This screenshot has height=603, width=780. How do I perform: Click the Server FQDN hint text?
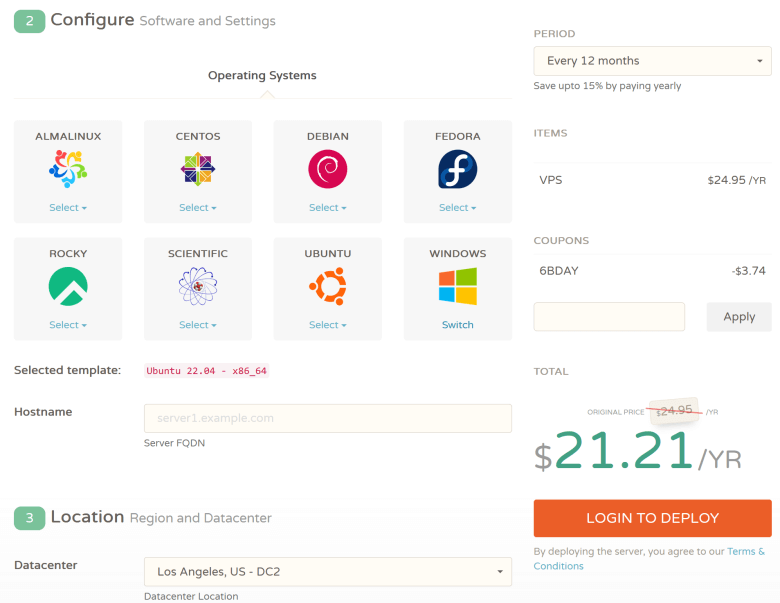(x=174, y=443)
